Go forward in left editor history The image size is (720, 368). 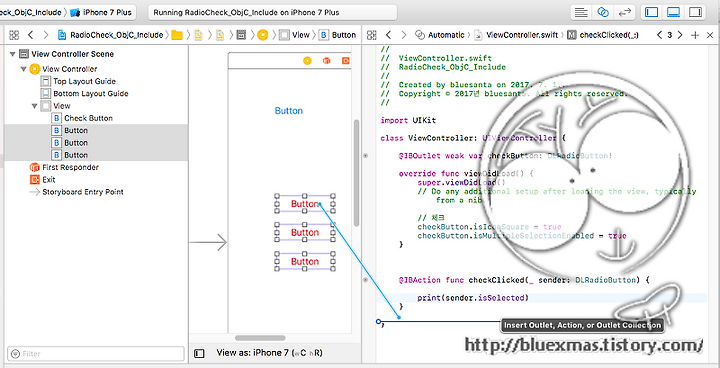point(45,35)
